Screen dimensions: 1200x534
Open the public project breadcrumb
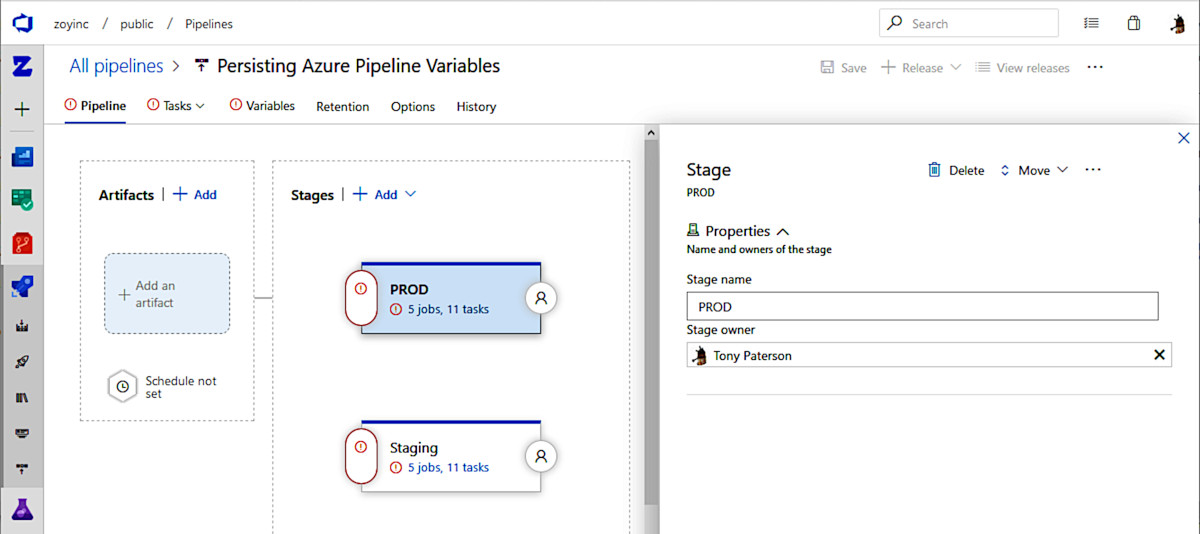137,23
